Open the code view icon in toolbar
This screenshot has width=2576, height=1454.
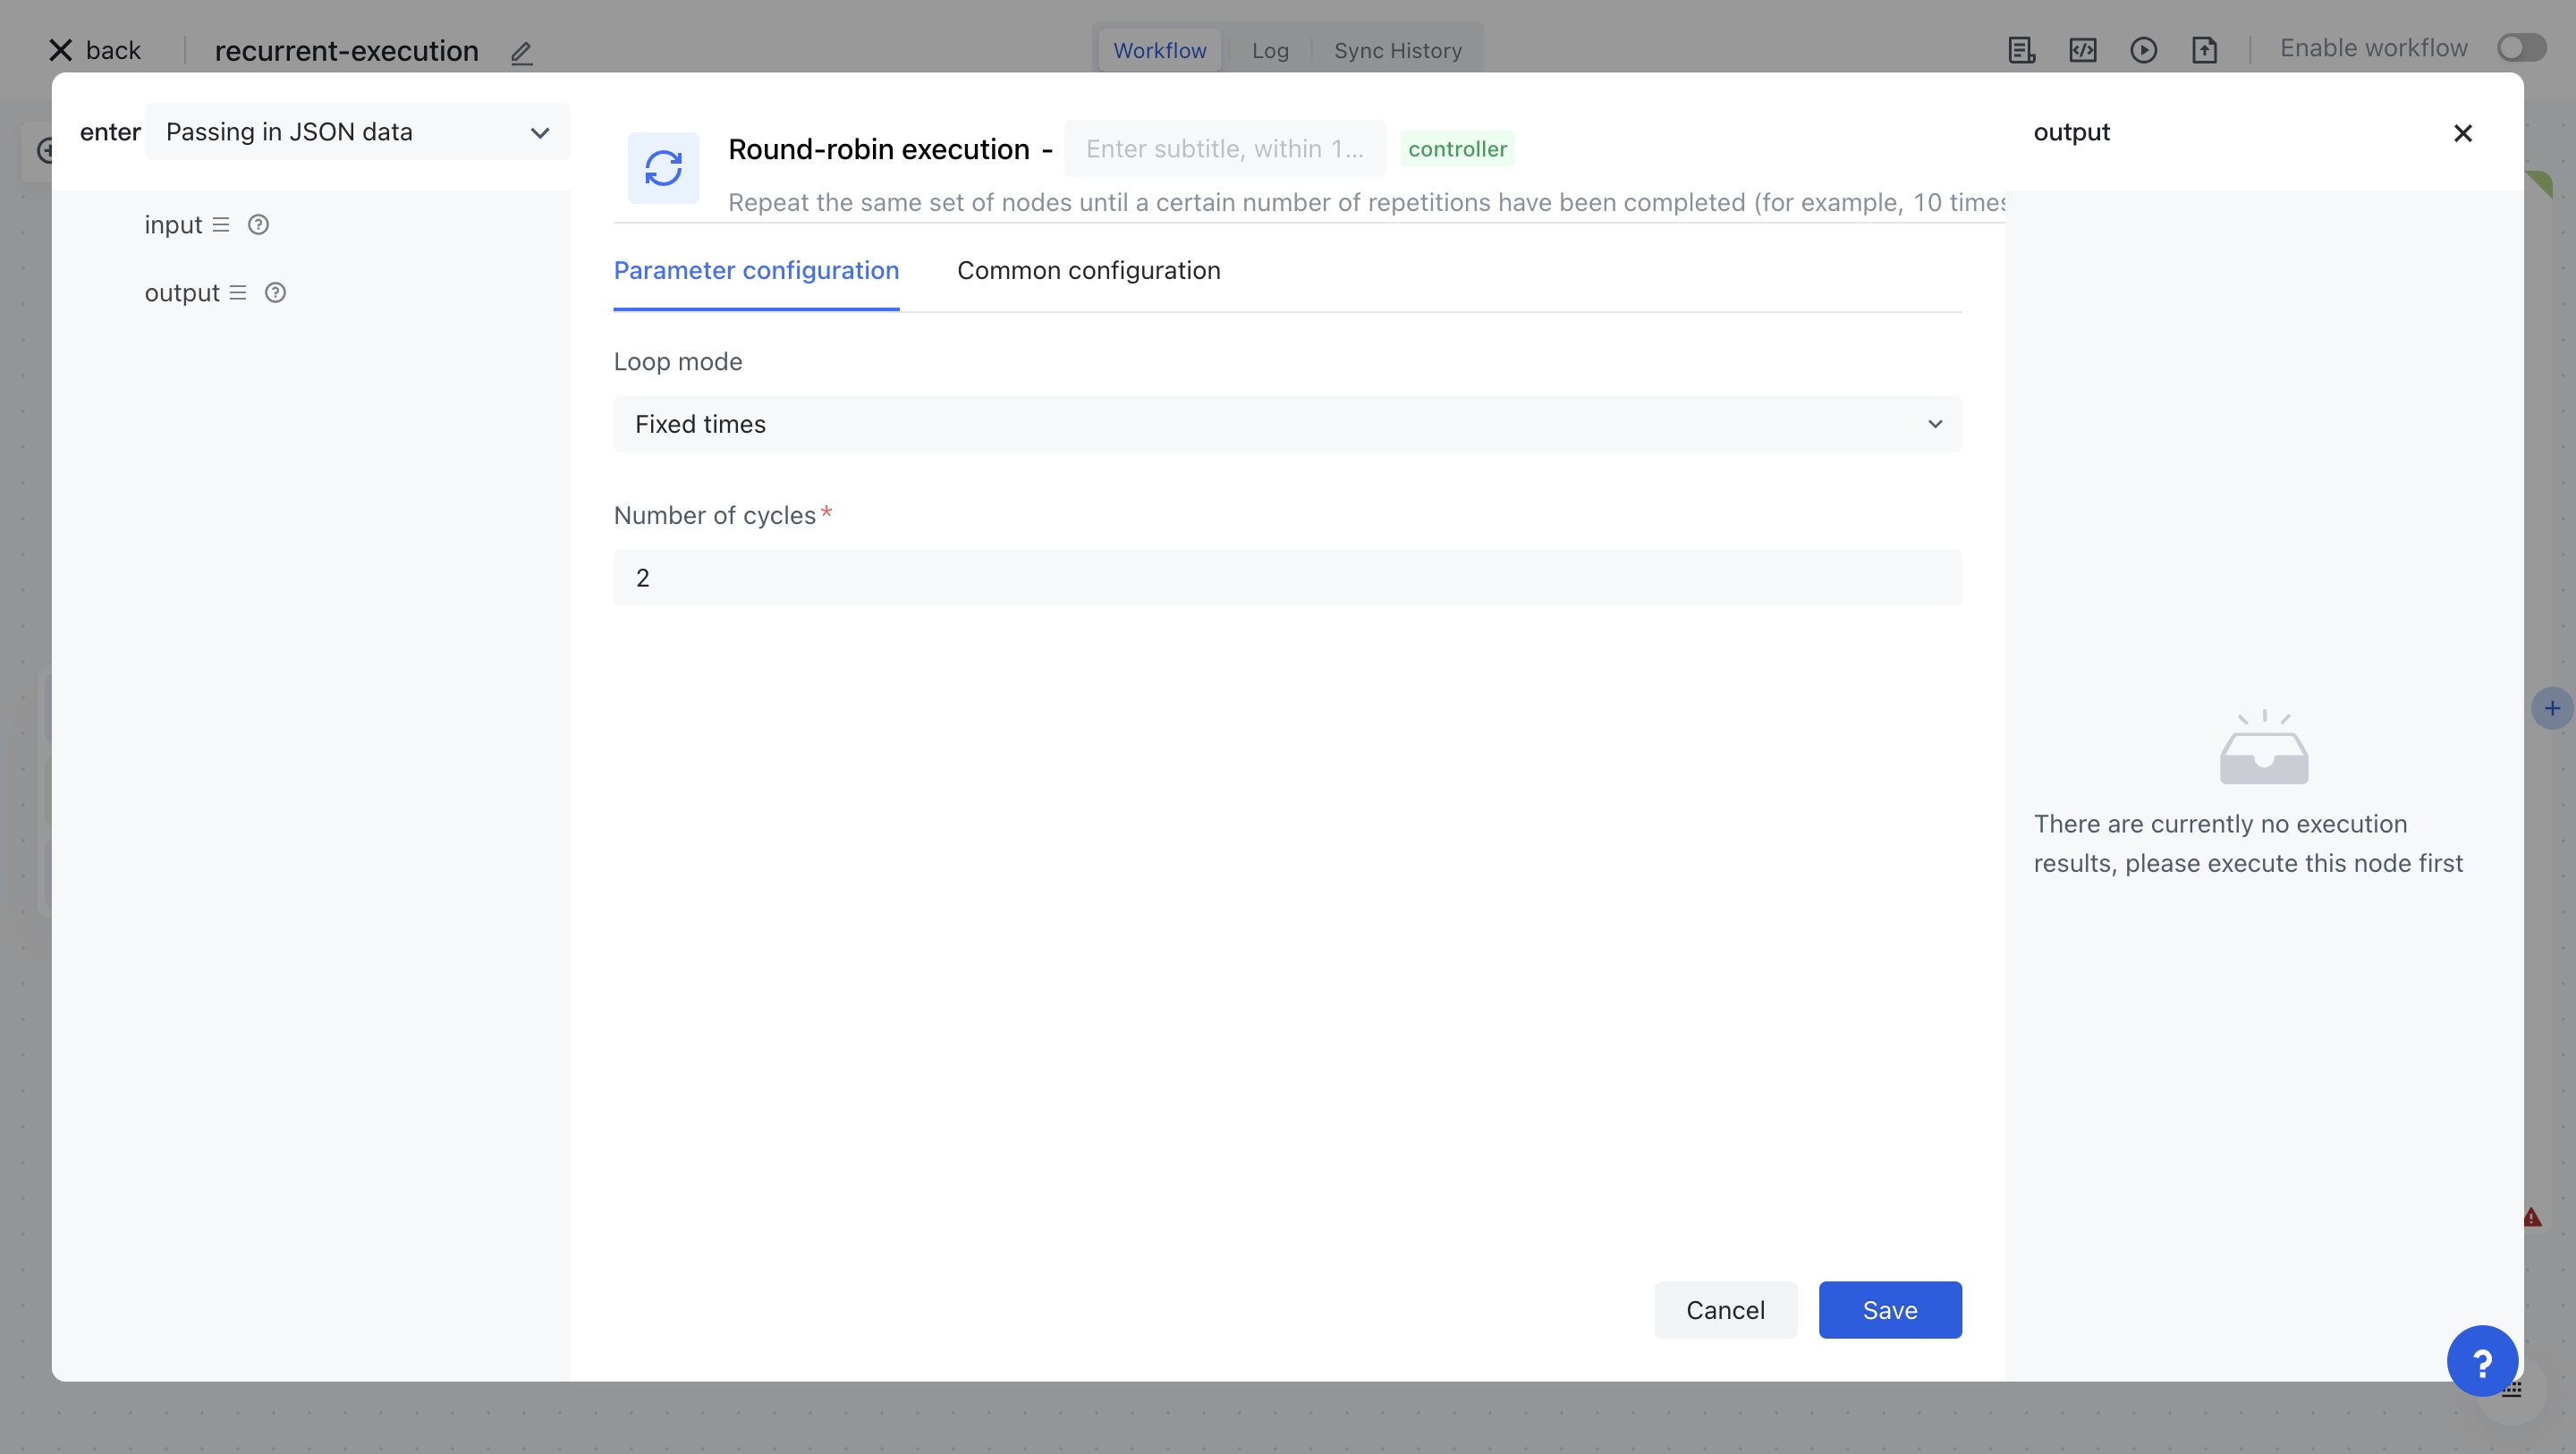click(x=2082, y=50)
